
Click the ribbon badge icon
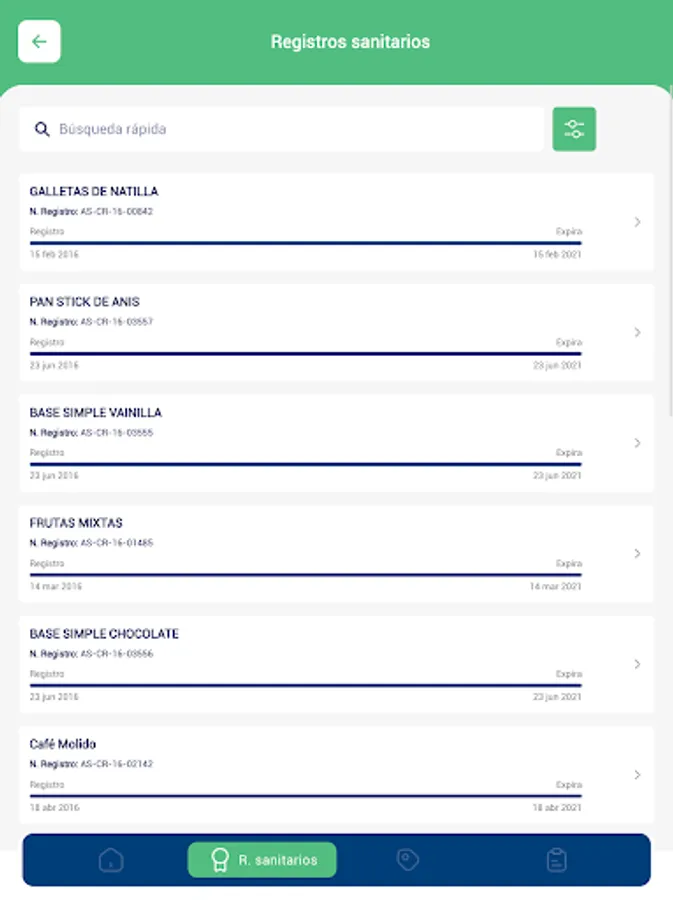[x=220, y=860]
